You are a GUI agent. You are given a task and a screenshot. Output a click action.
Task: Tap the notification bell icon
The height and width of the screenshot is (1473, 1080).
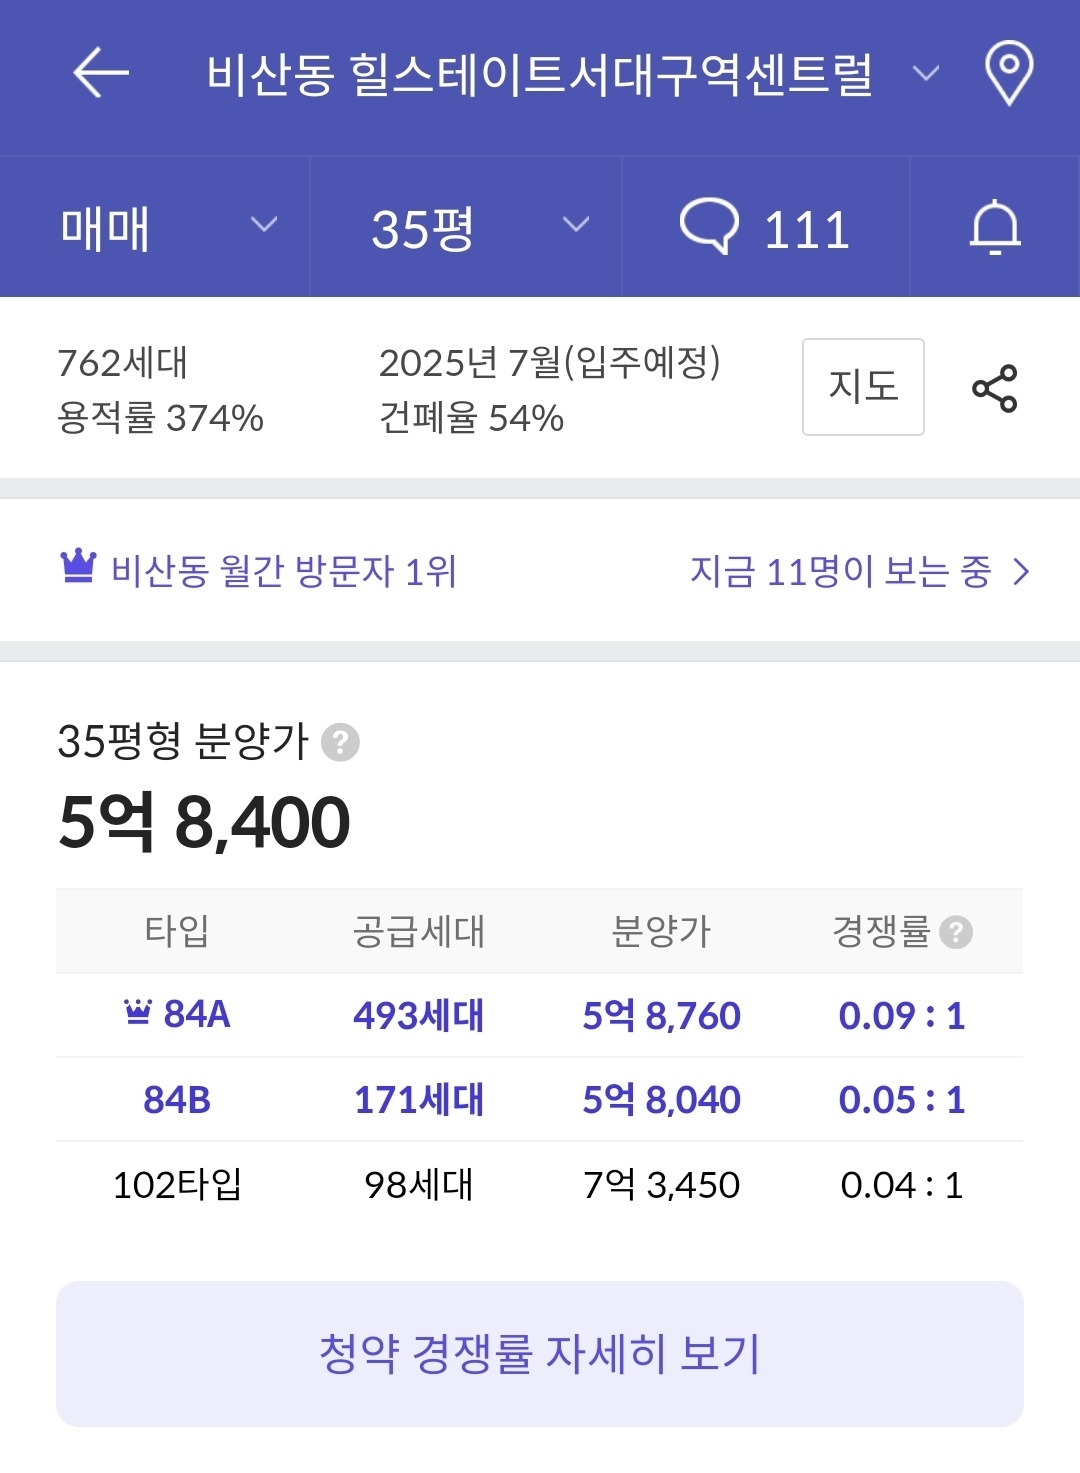995,227
